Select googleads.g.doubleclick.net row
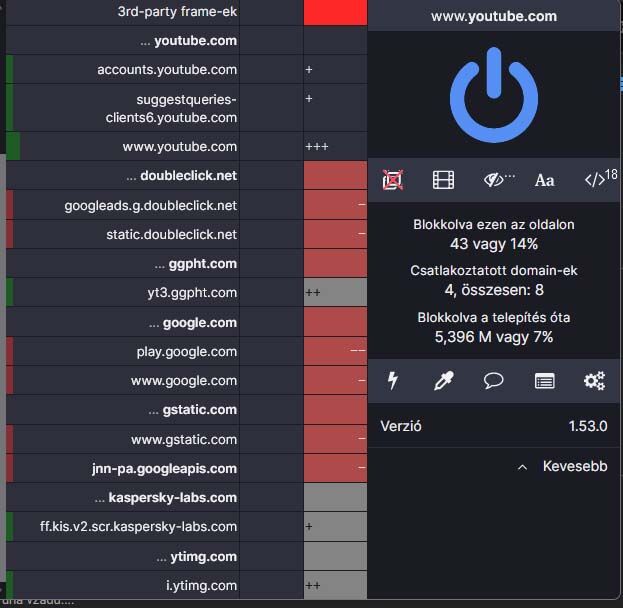623x608 pixels. pos(123,205)
